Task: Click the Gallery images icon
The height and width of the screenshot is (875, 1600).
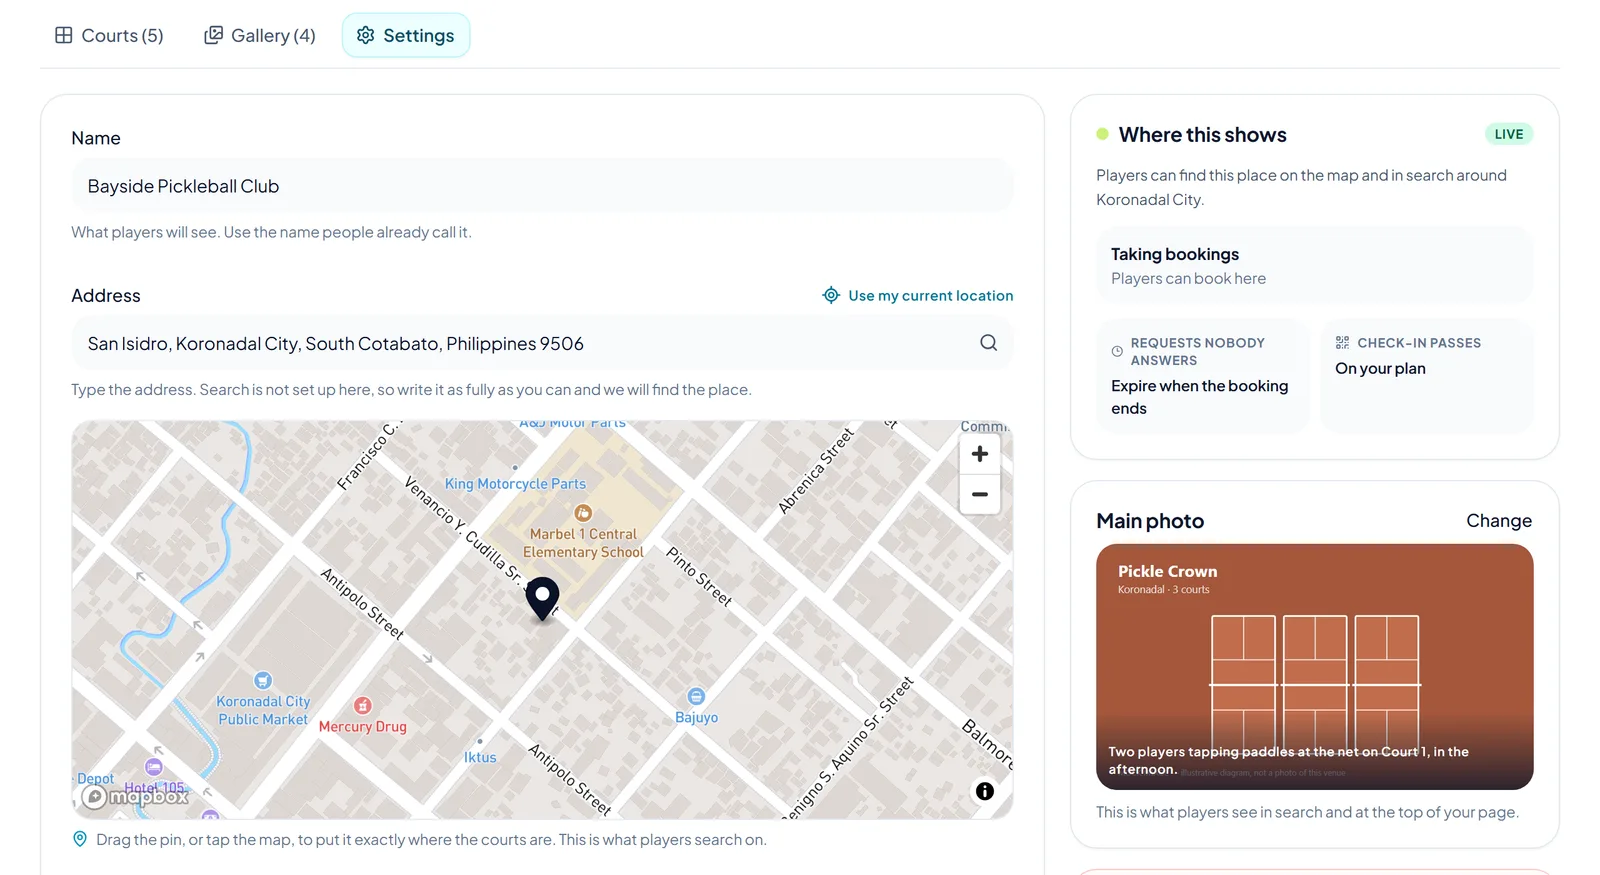Action: click(x=213, y=35)
